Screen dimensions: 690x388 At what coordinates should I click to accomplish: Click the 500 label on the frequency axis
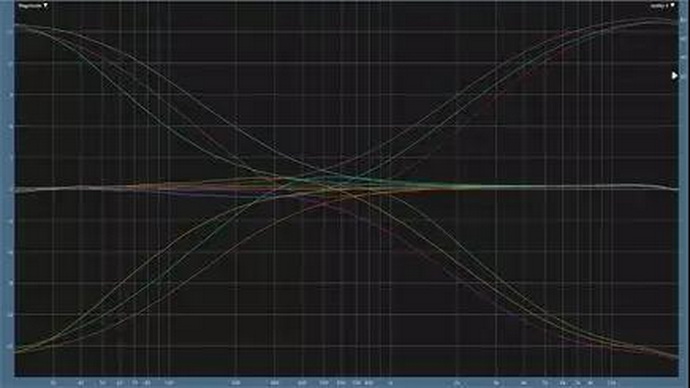[324, 383]
